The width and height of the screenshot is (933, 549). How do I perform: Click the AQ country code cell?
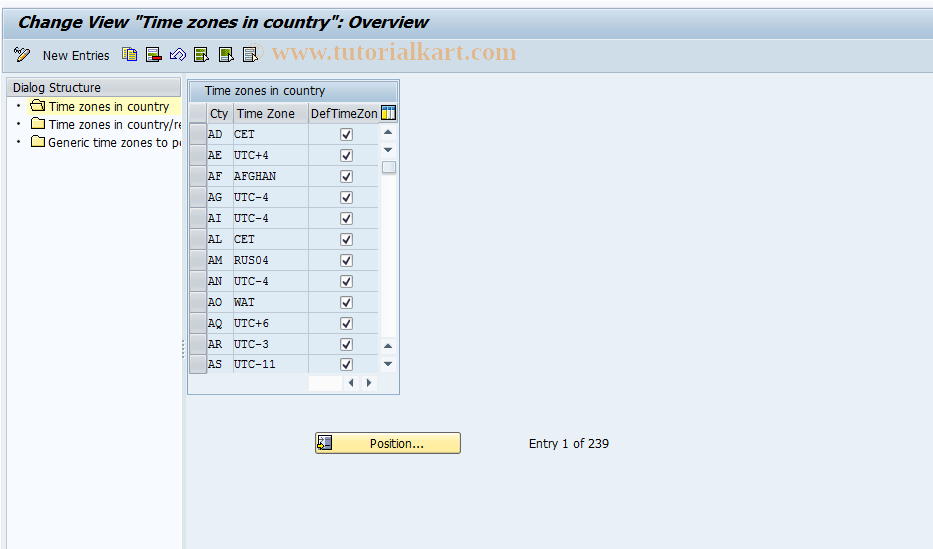(219, 323)
